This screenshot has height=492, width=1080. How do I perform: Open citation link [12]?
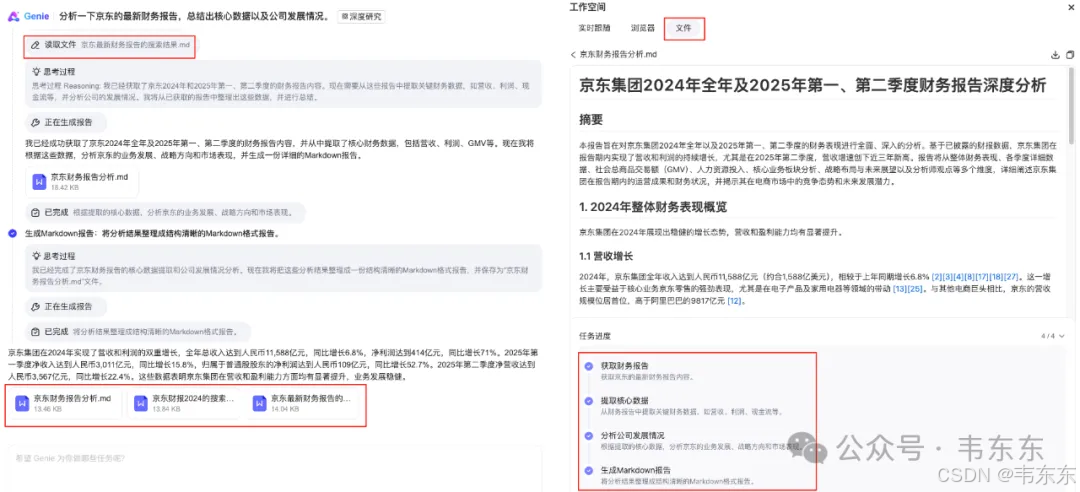pyautogui.click(x=735, y=300)
